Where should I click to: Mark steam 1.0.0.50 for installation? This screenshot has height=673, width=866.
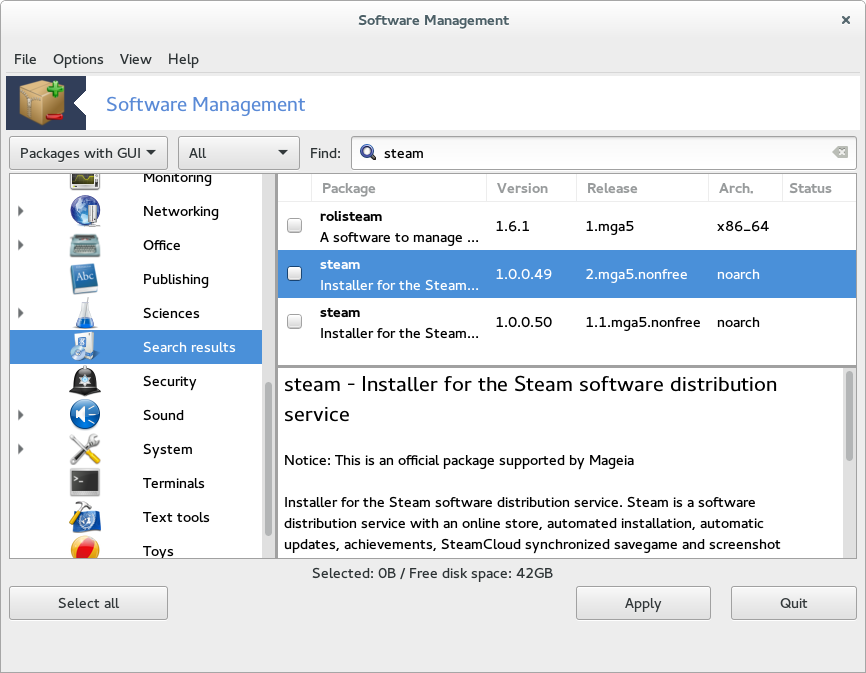click(295, 322)
